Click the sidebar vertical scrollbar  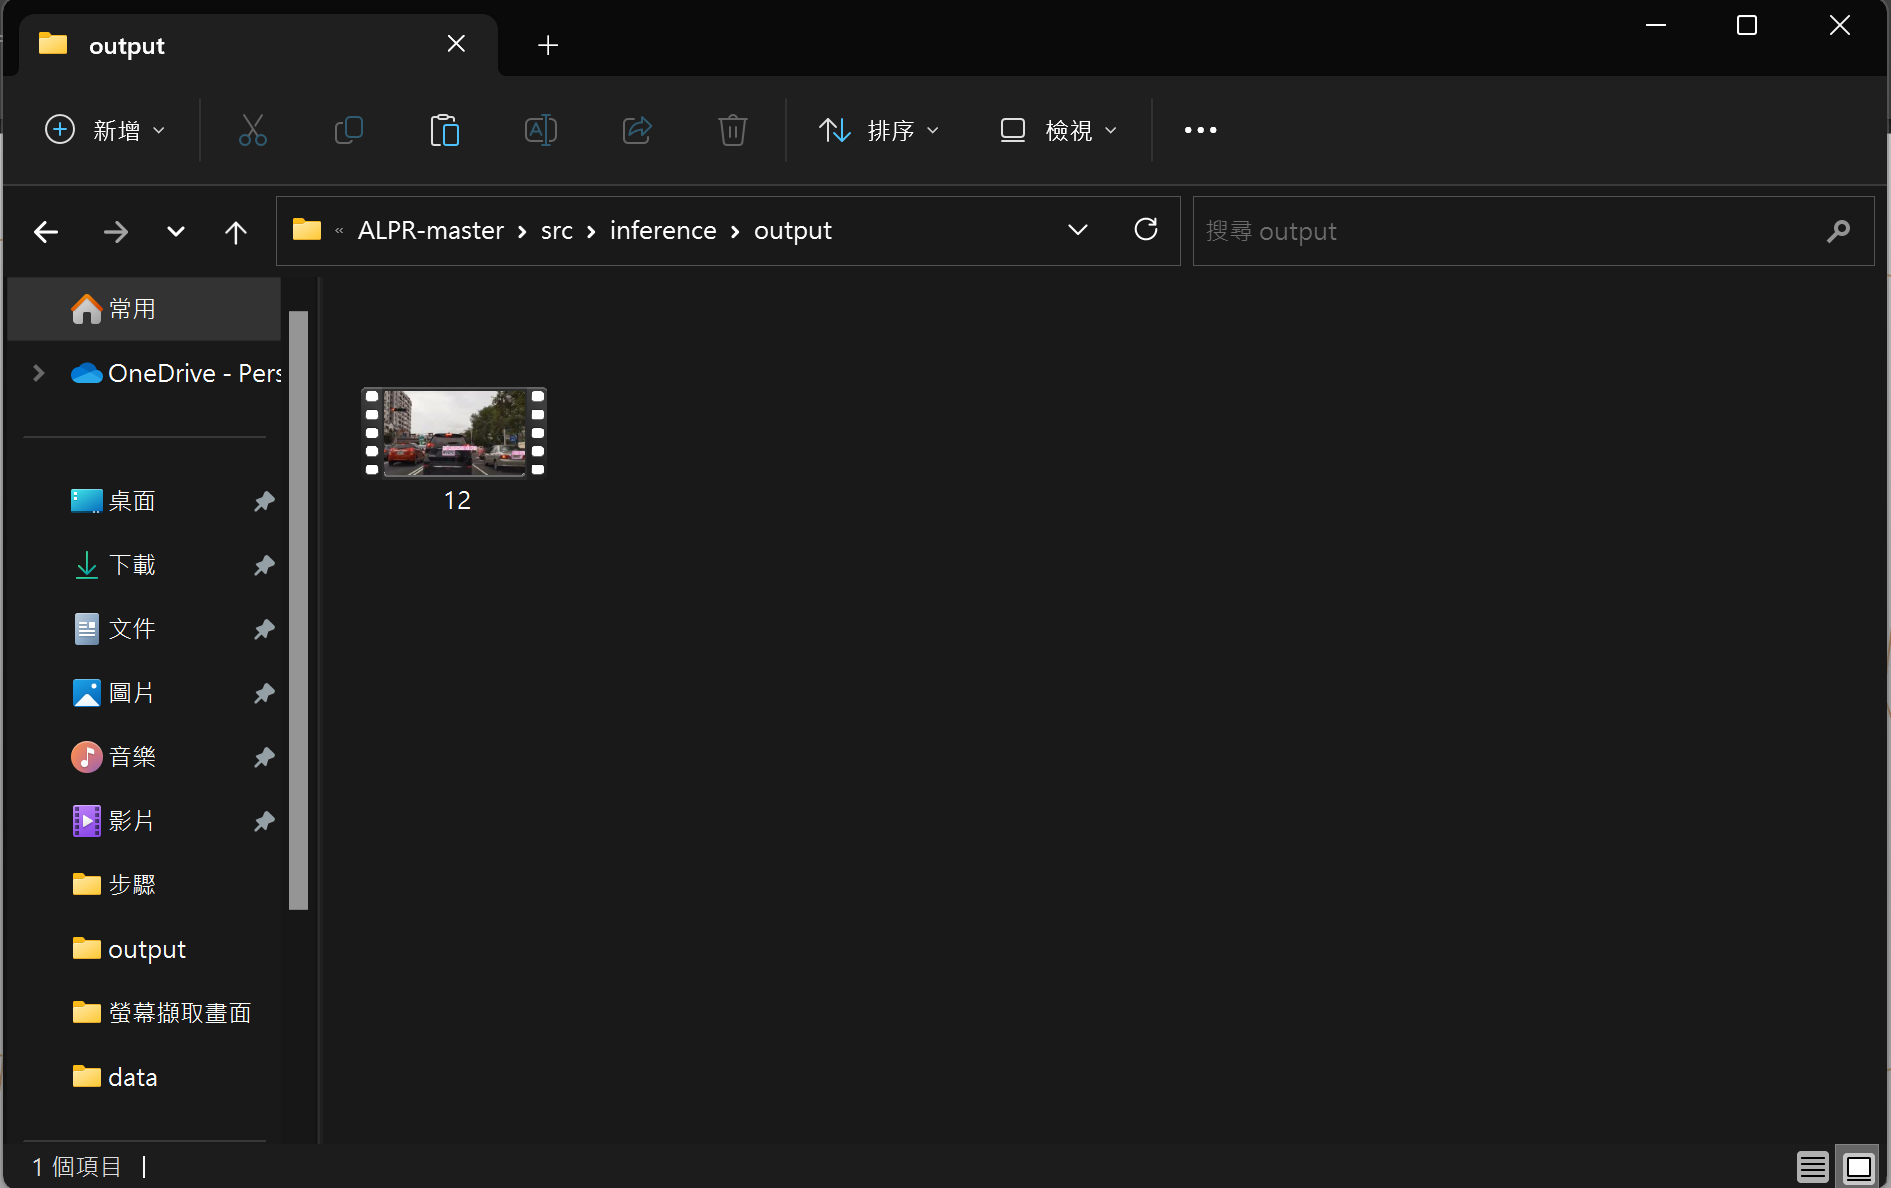click(298, 610)
